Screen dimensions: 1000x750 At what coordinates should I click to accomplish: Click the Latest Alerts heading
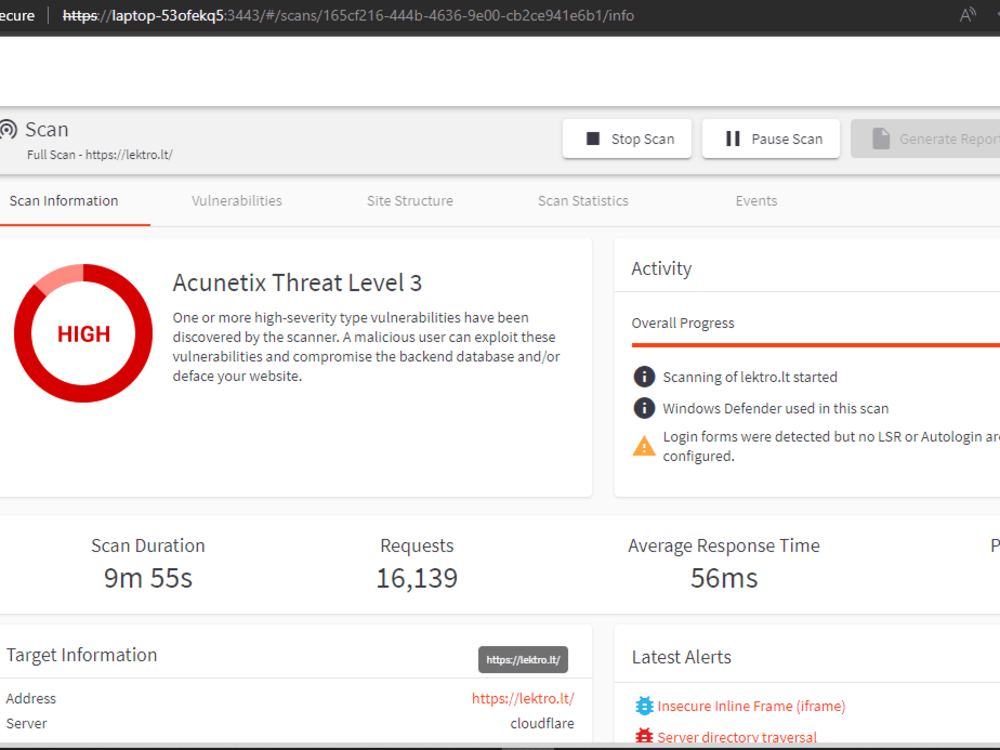[681, 657]
